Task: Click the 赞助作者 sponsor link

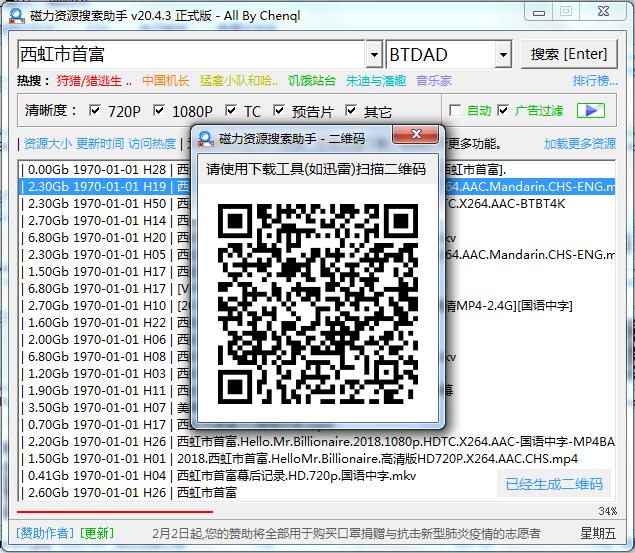Action: pos(44,533)
